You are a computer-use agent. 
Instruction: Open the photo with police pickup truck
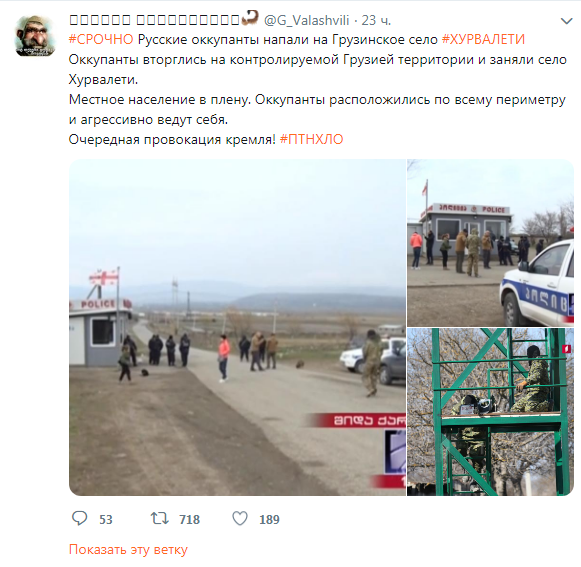(490, 243)
